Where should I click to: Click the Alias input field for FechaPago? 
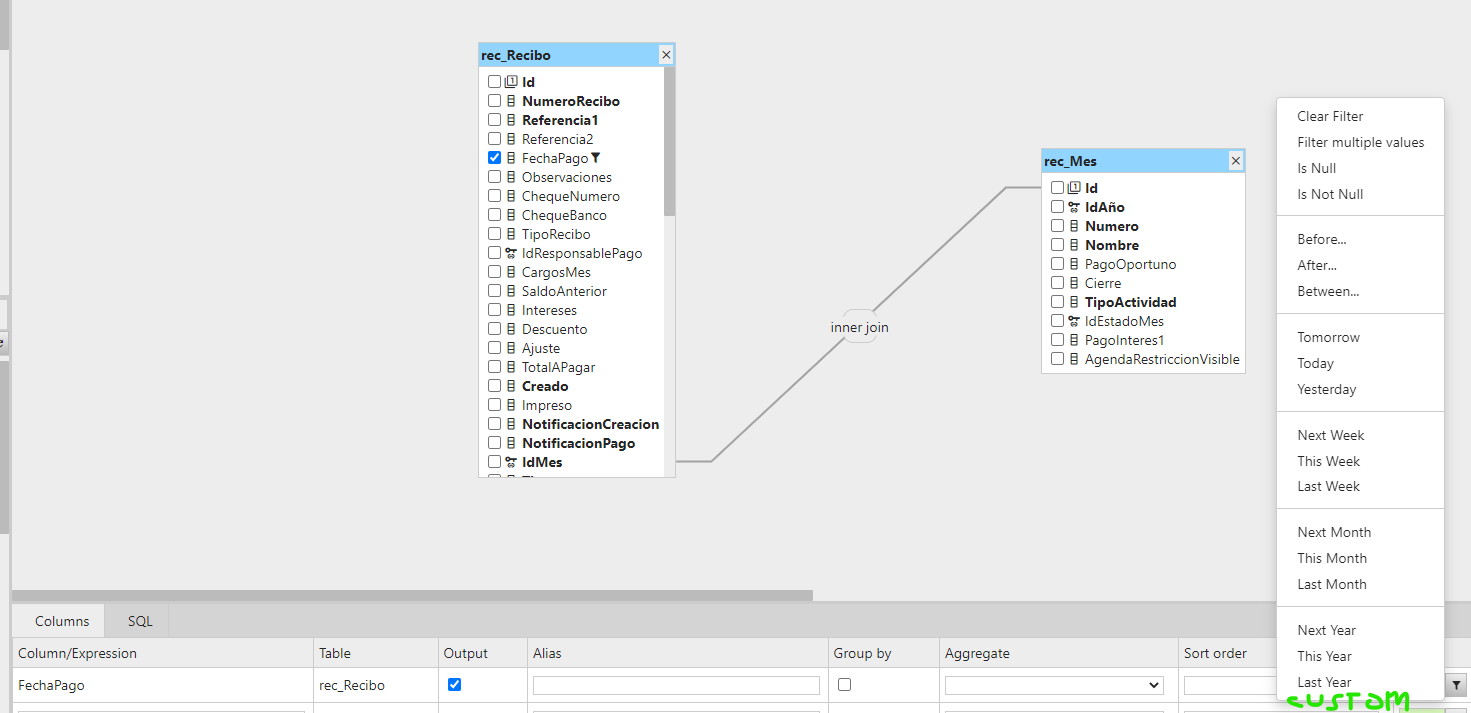tap(676, 685)
